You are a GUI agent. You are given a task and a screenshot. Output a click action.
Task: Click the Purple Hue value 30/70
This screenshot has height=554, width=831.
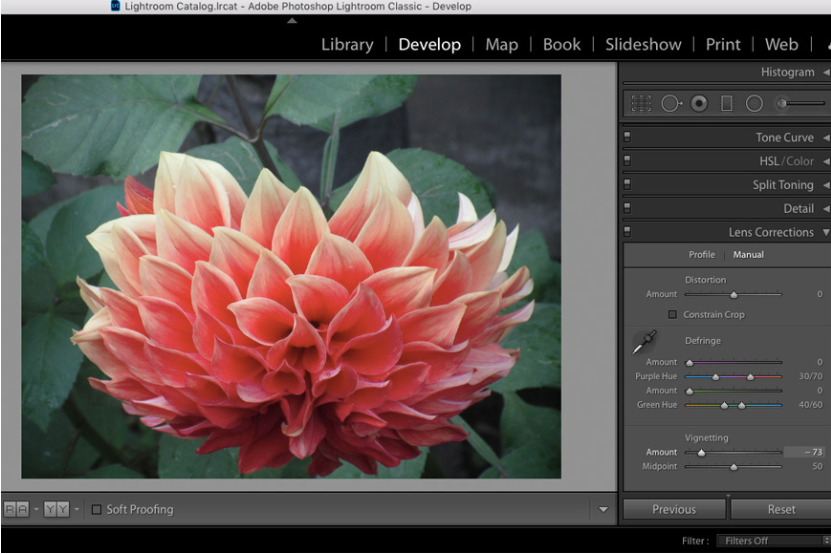[810, 376]
